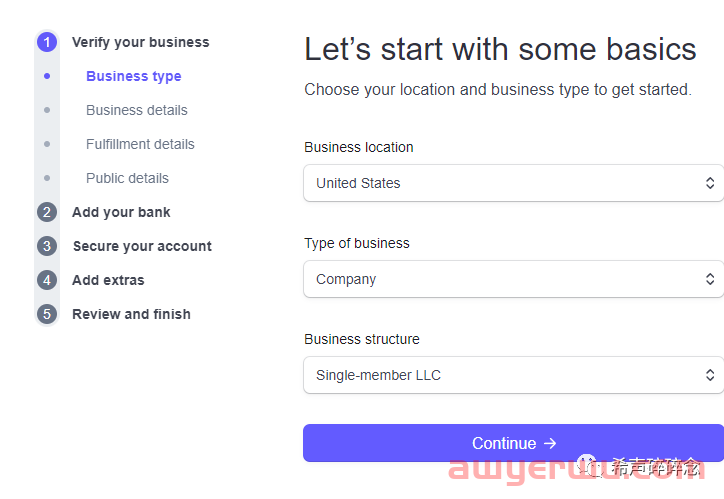Jump to Add your bank step
This screenshot has width=724, height=499.
pyautogui.click(x=121, y=212)
